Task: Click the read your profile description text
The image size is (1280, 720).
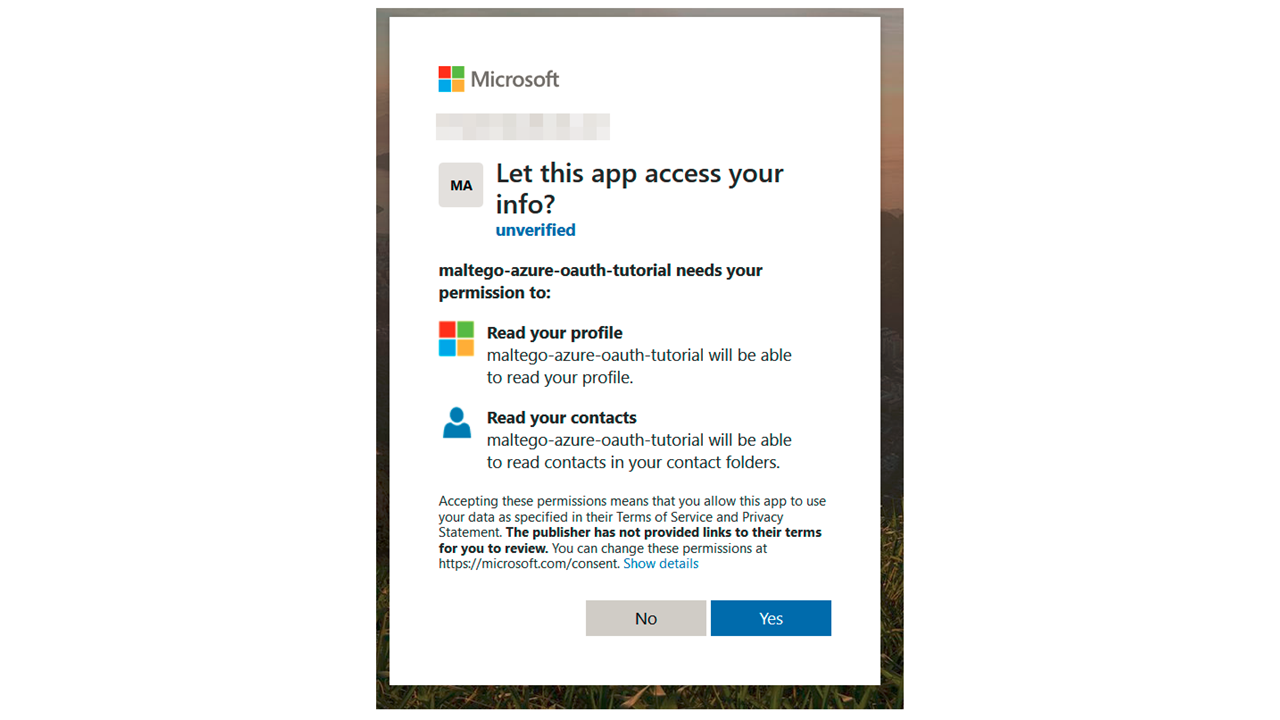Action: [x=639, y=366]
